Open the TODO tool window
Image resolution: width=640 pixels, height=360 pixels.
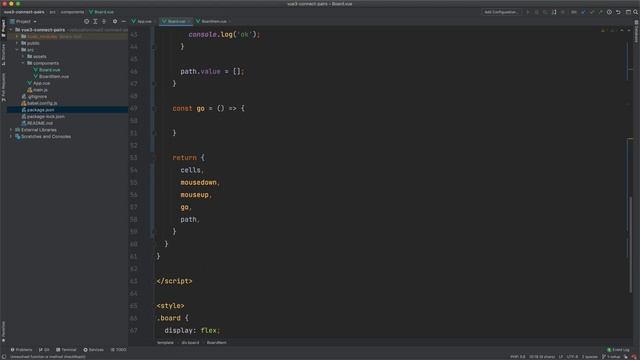(118, 350)
